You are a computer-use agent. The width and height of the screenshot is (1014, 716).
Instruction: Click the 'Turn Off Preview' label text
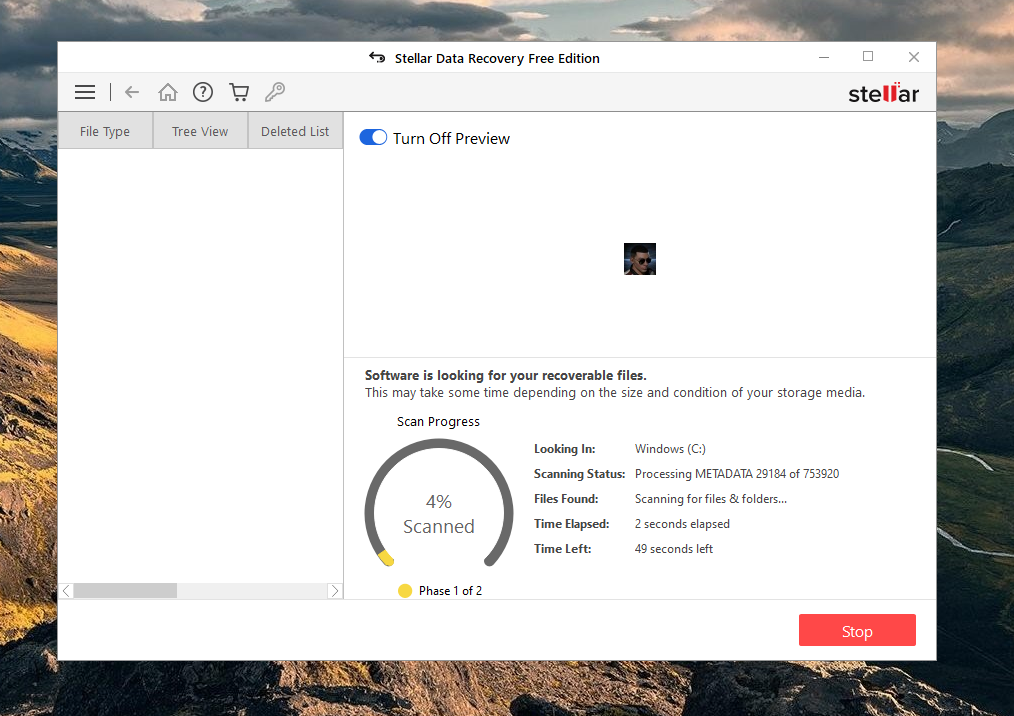click(451, 138)
